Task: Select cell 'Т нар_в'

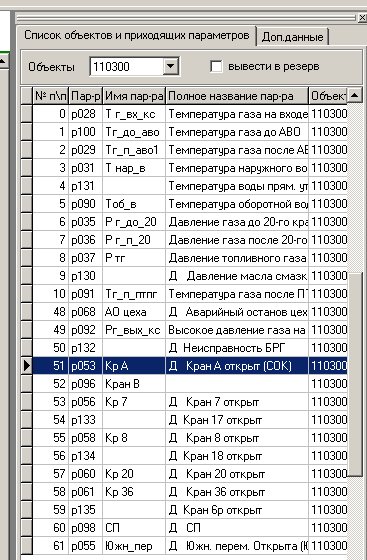Action: pyautogui.click(x=134, y=168)
